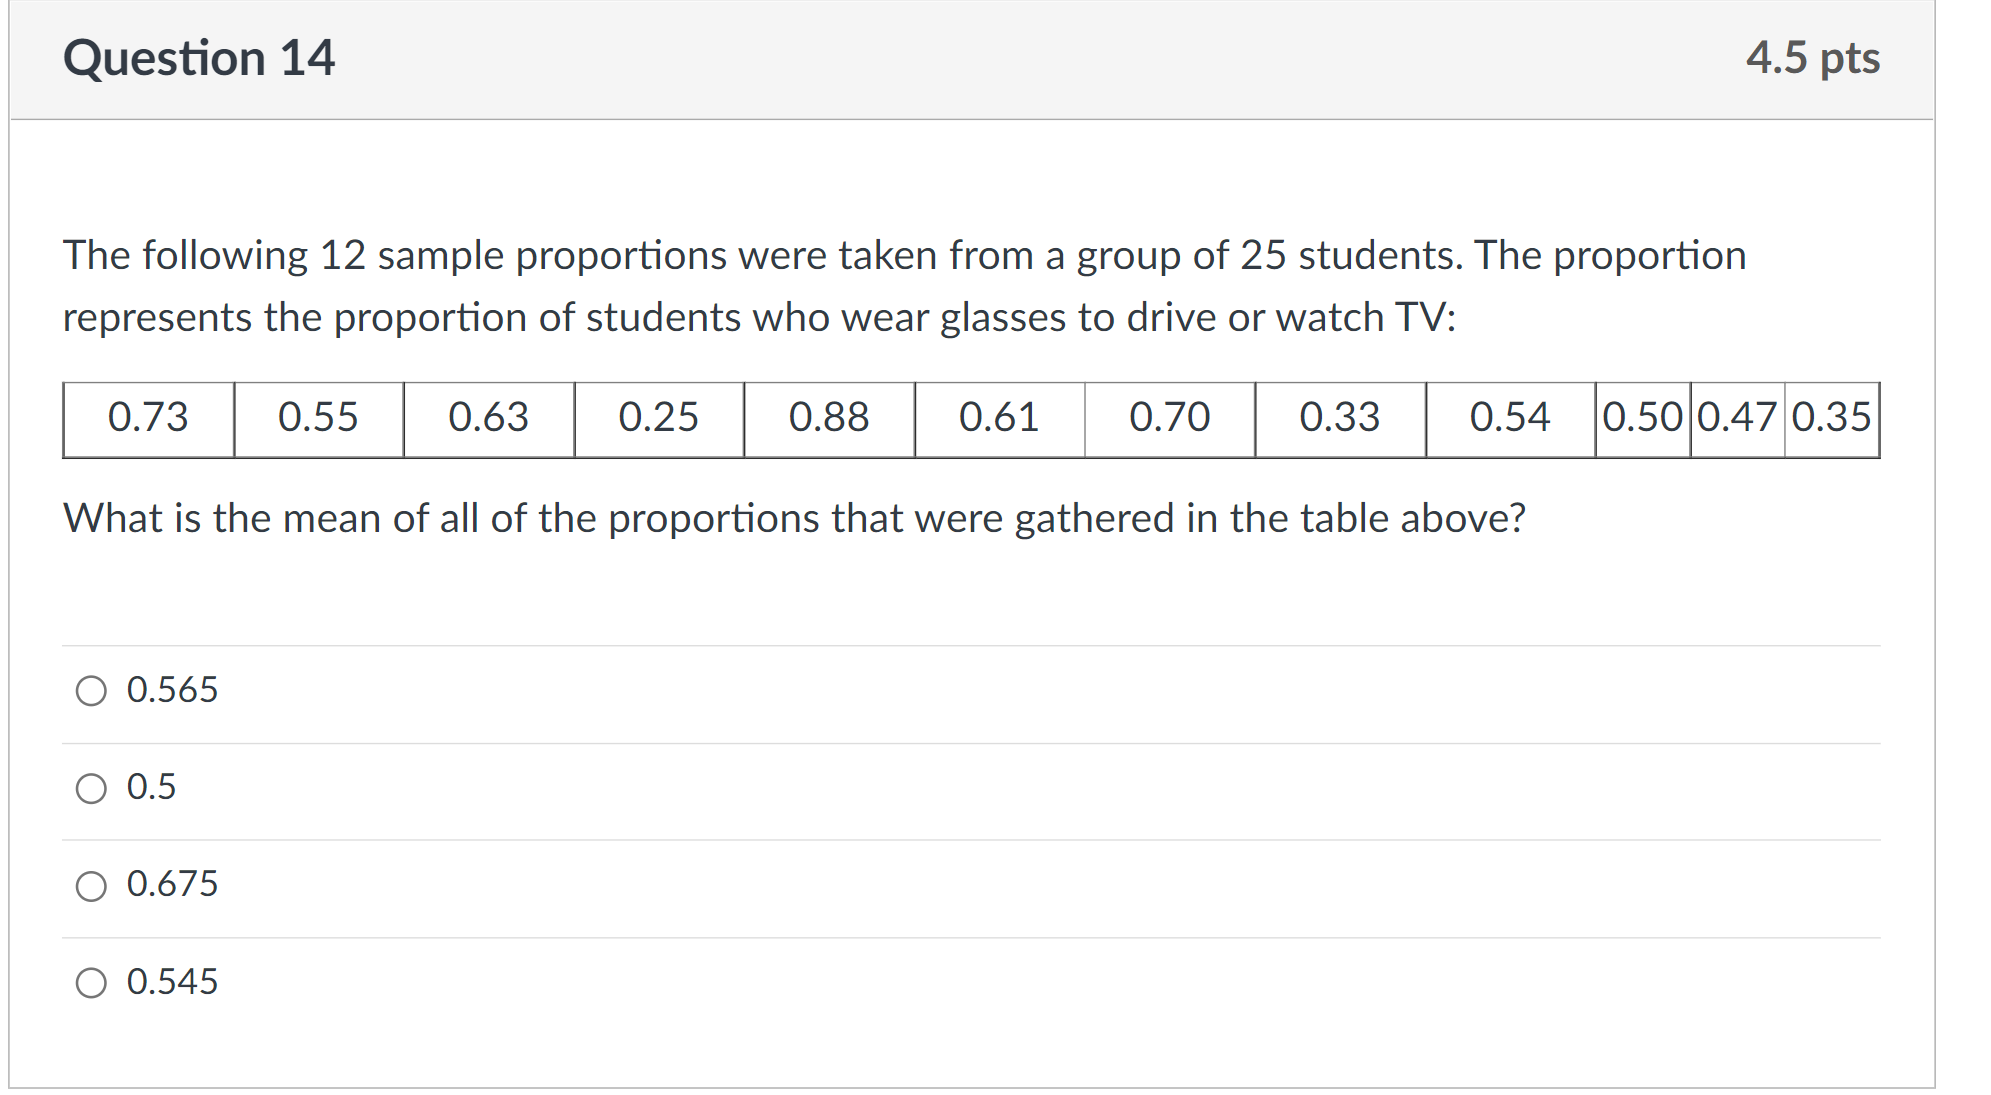Click the 0.55 table cell

tap(319, 419)
